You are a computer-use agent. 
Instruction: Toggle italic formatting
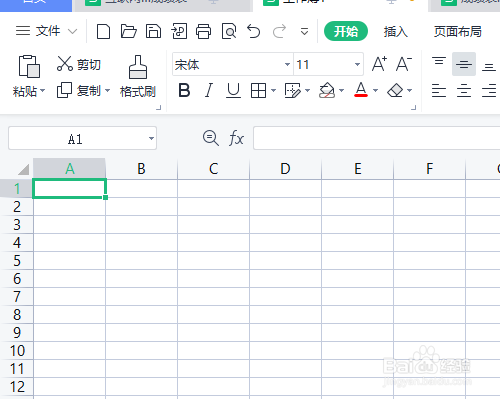click(209, 90)
